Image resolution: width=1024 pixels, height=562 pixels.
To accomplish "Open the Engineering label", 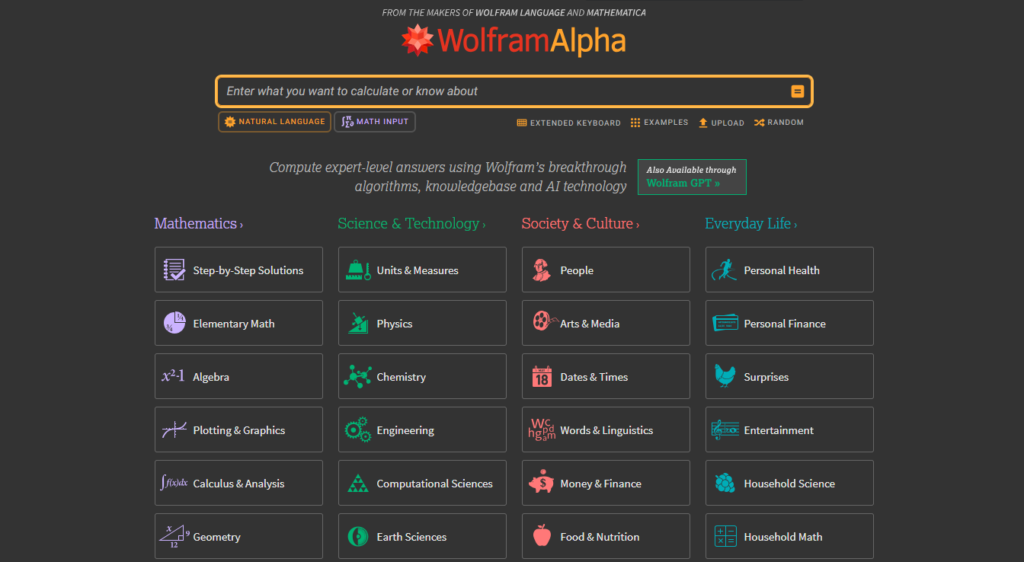I will [x=405, y=431].
